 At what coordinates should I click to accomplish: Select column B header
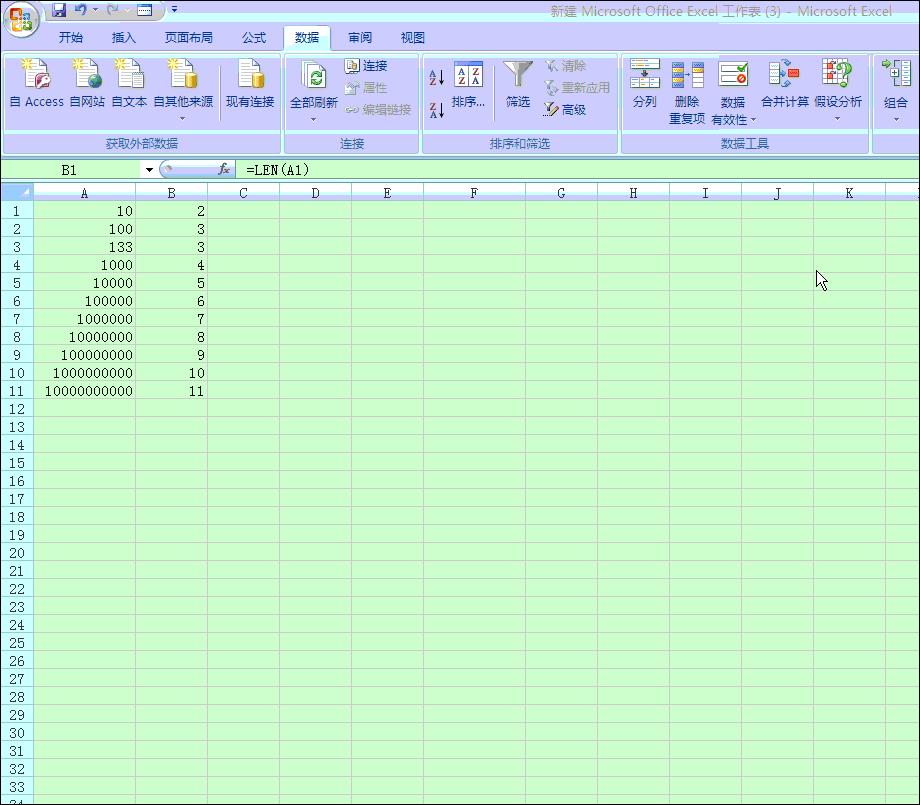click(171, 193)
